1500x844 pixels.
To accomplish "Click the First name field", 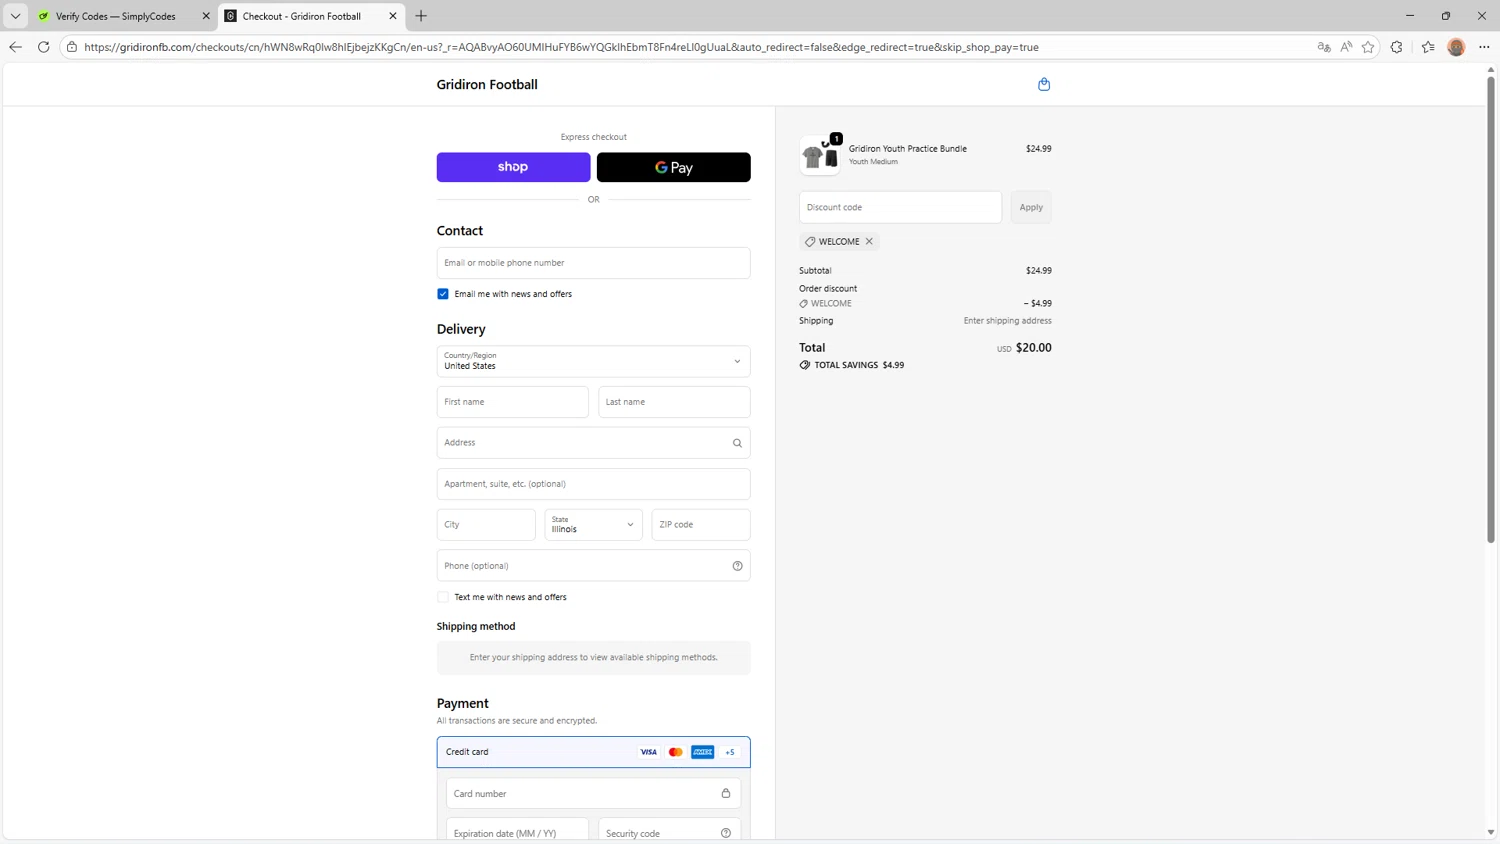I will click(512, 402).
